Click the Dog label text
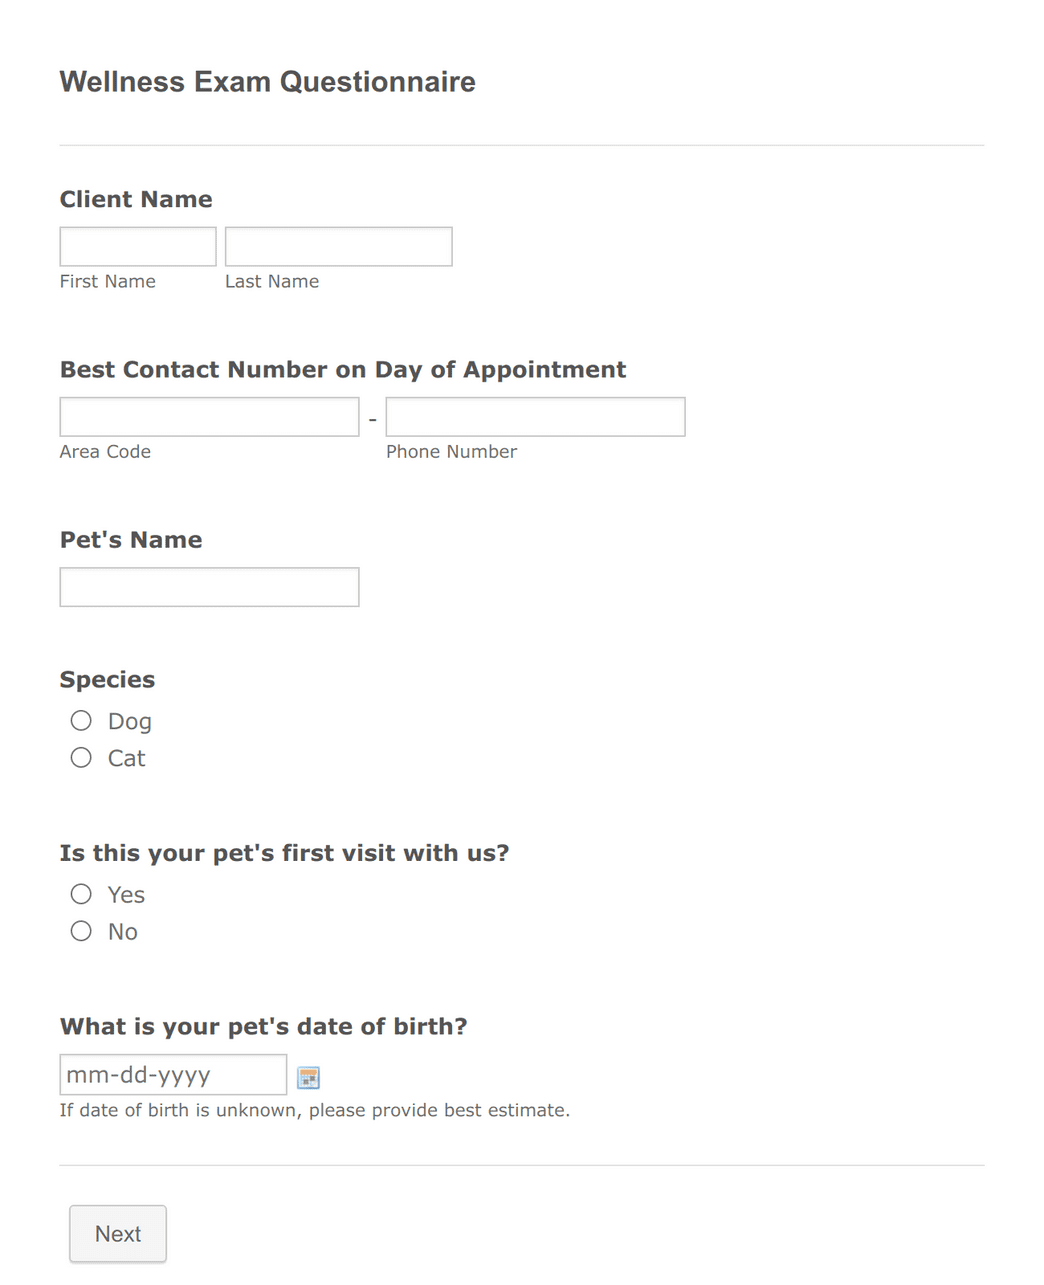The width and height of the screenshot is (1044, 1285). (130, 722)
